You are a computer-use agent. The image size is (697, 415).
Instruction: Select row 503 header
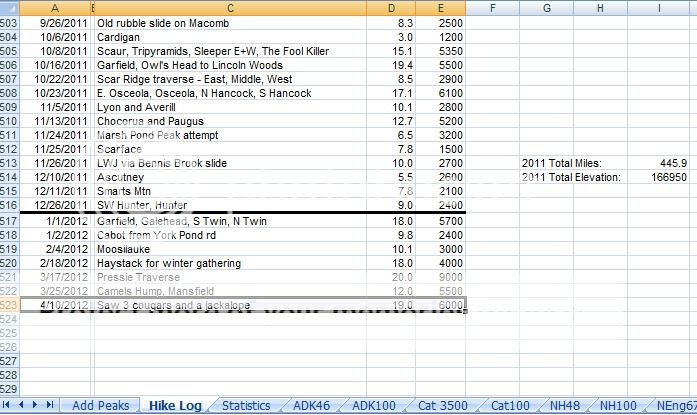9,23
